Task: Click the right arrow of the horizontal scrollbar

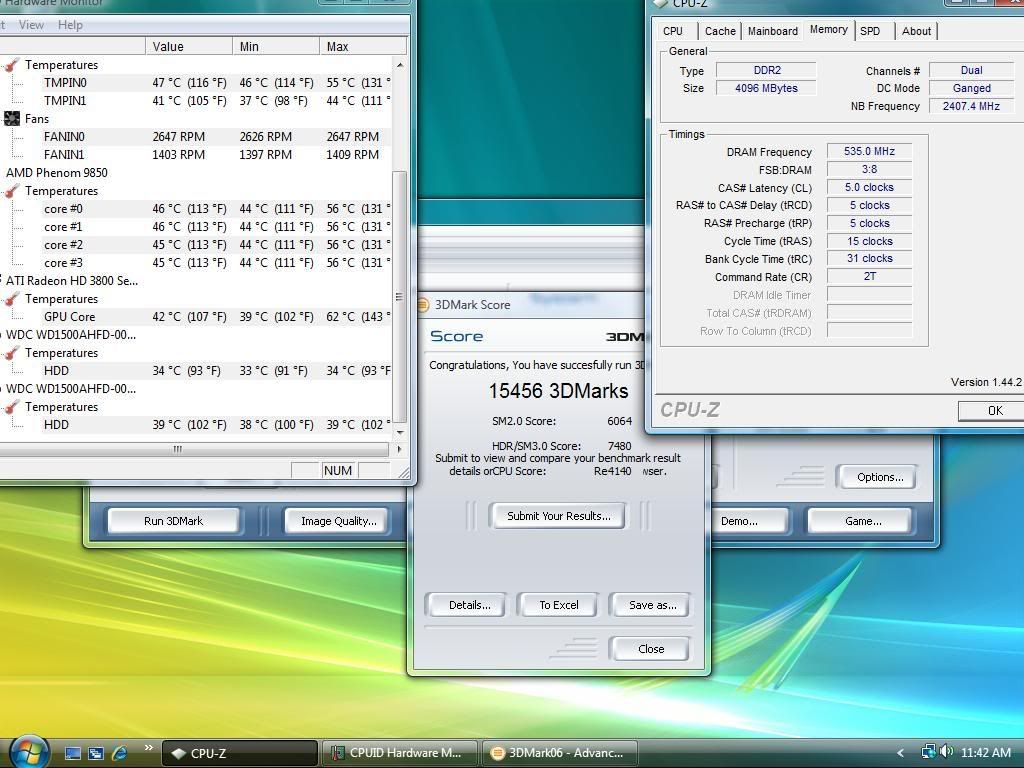Action: pos(399,449)
